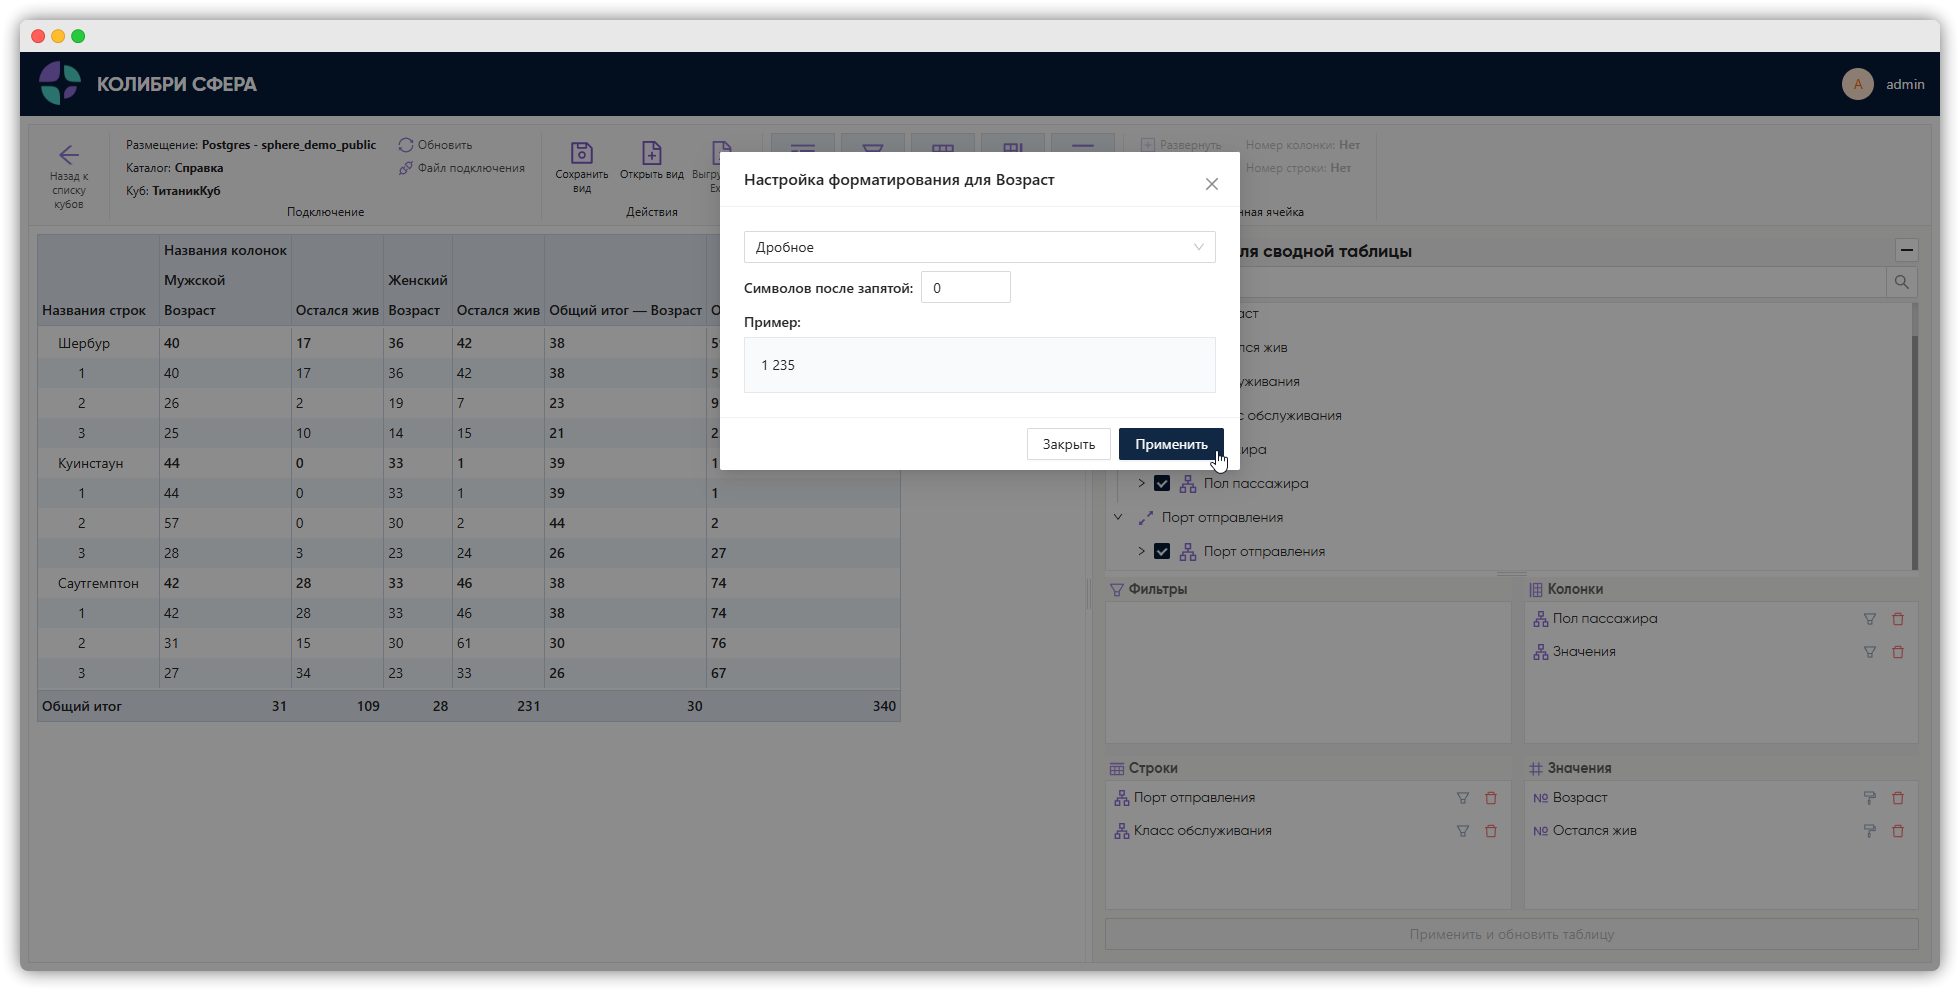Viewport: 1960px width, 991px height.
Task: Click the Саутгемптон row header
Action: (98, 583)
